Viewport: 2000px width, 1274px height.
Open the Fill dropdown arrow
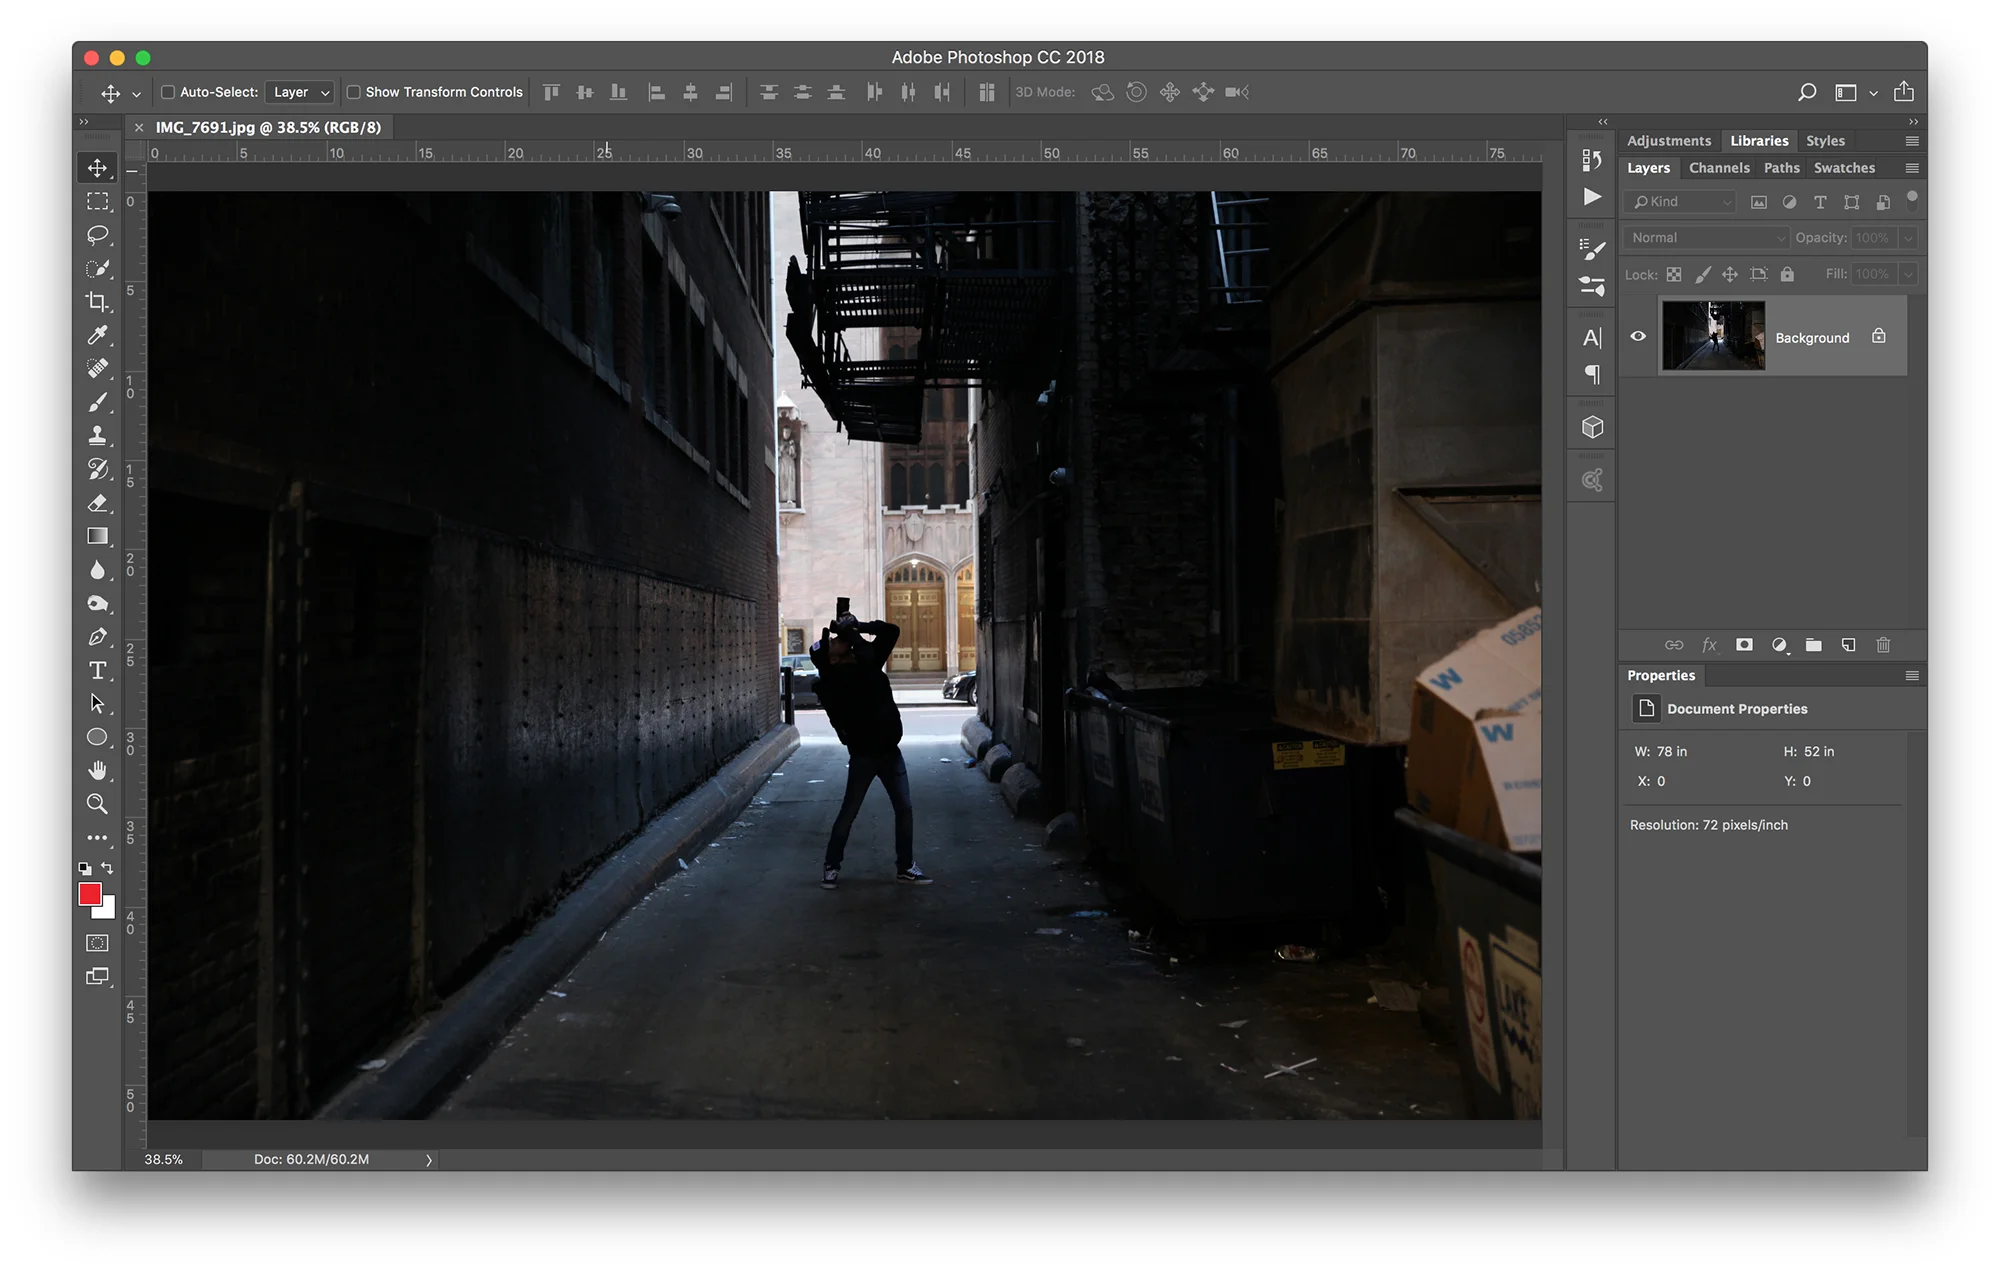(x=1908, y=274)
